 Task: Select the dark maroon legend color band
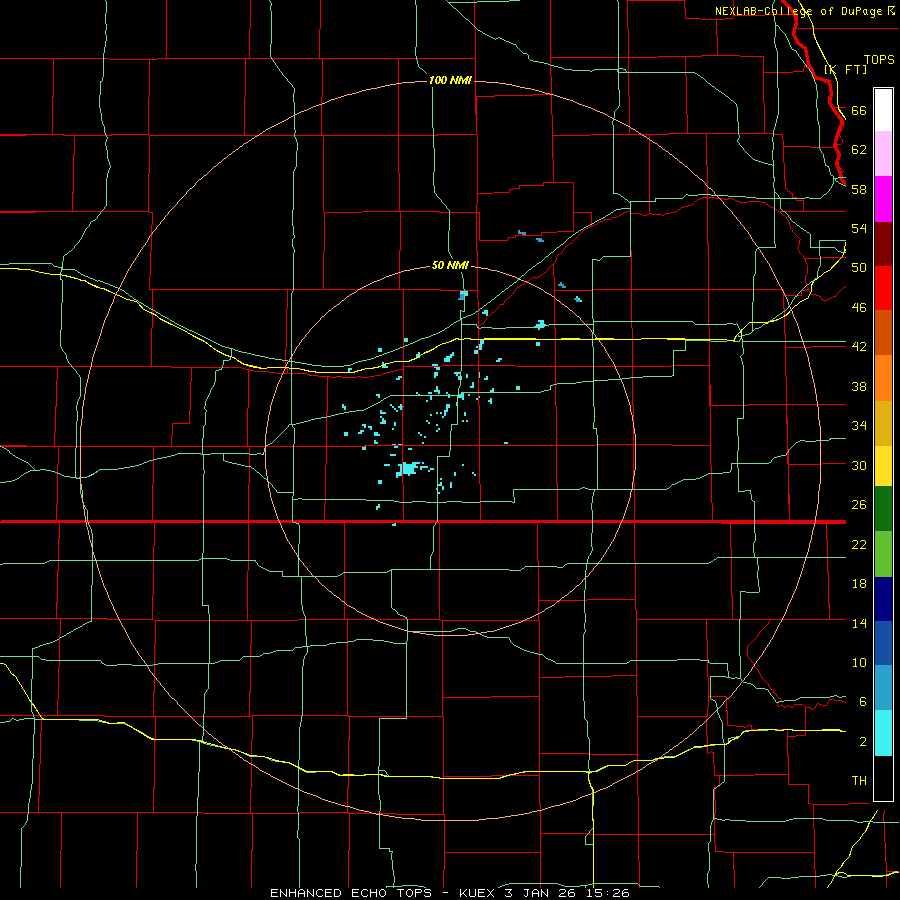click(883, 244)
